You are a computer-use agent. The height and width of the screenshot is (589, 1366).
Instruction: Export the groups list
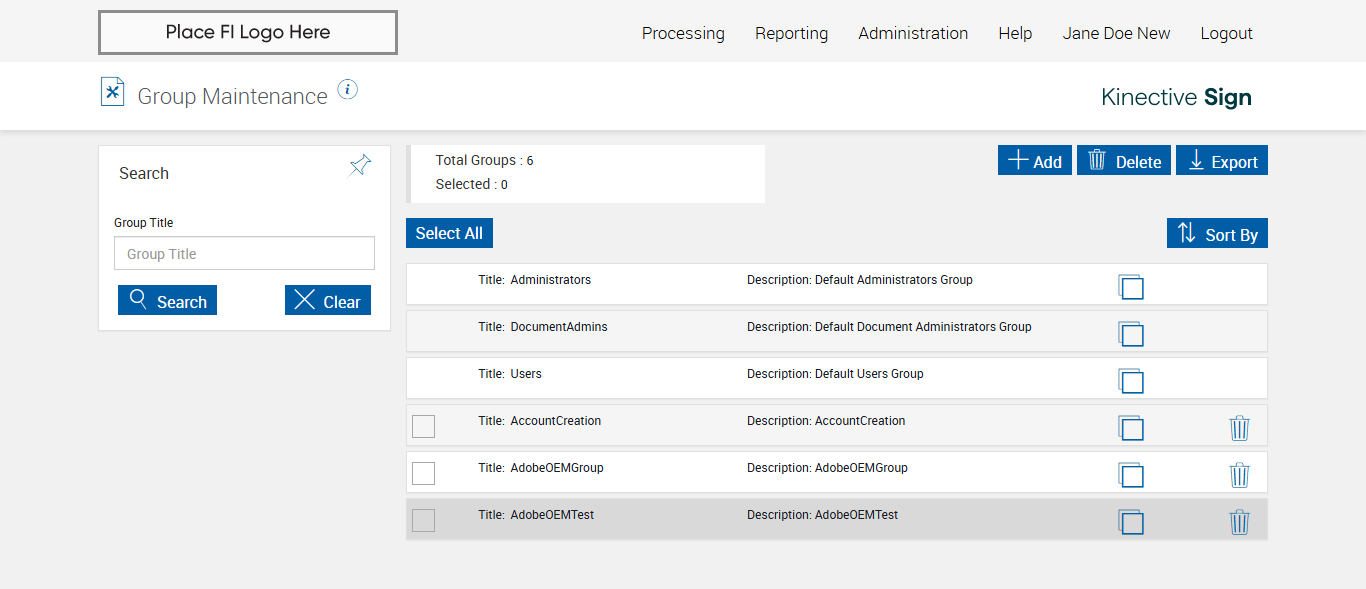point(1222,161)
